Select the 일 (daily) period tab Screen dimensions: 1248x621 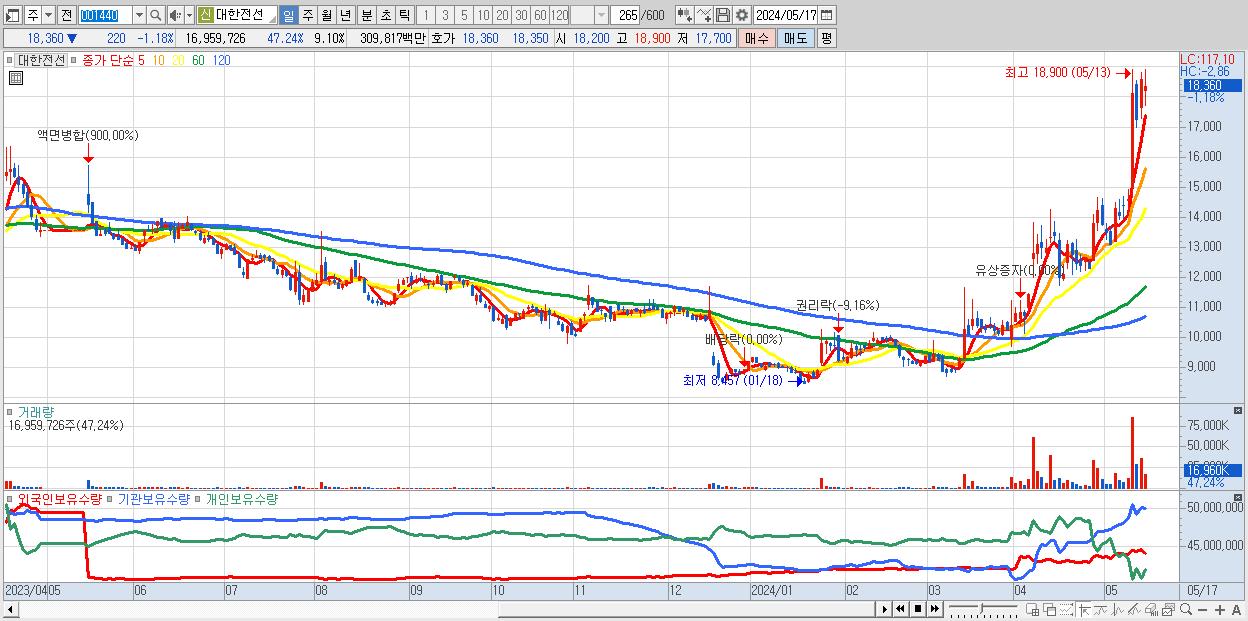(x=288, y=15)
